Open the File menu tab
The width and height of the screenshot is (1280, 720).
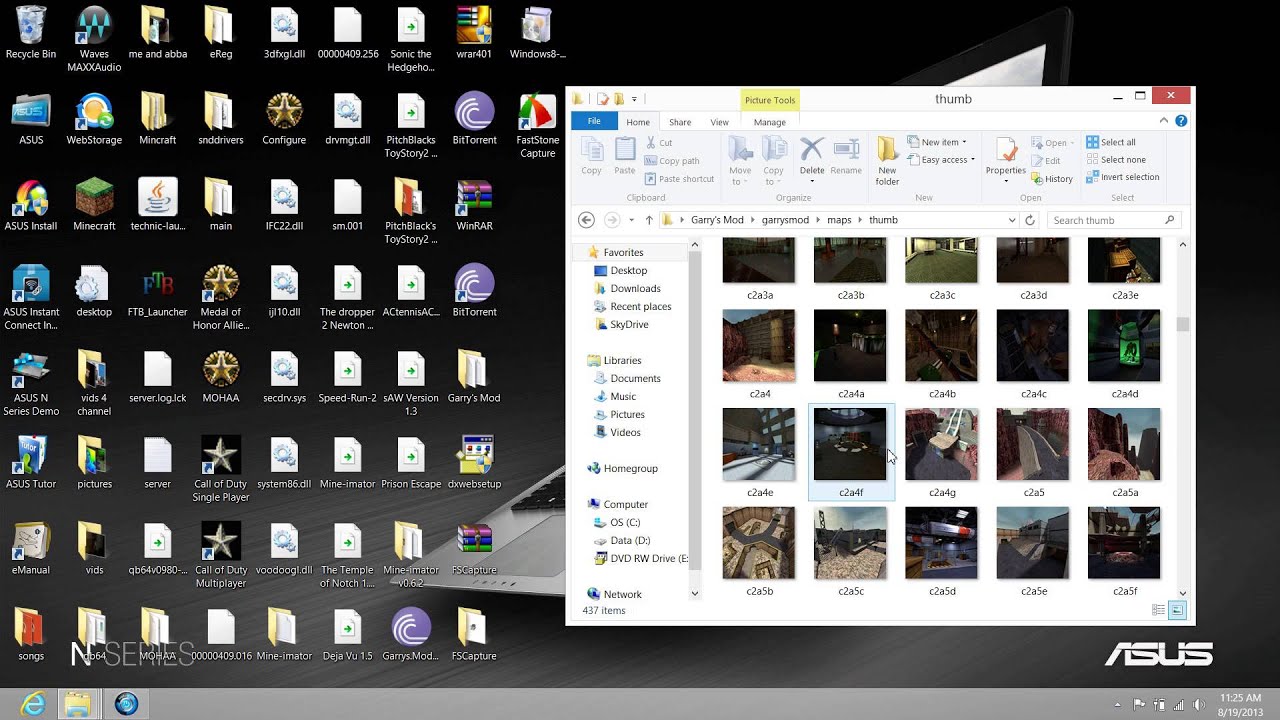594,121
